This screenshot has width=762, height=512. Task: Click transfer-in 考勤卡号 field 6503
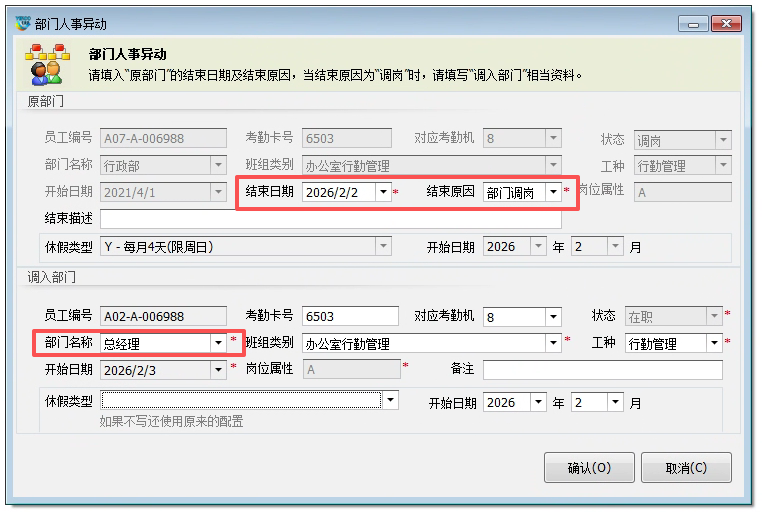pyautogui.click(x=350, y=316)
